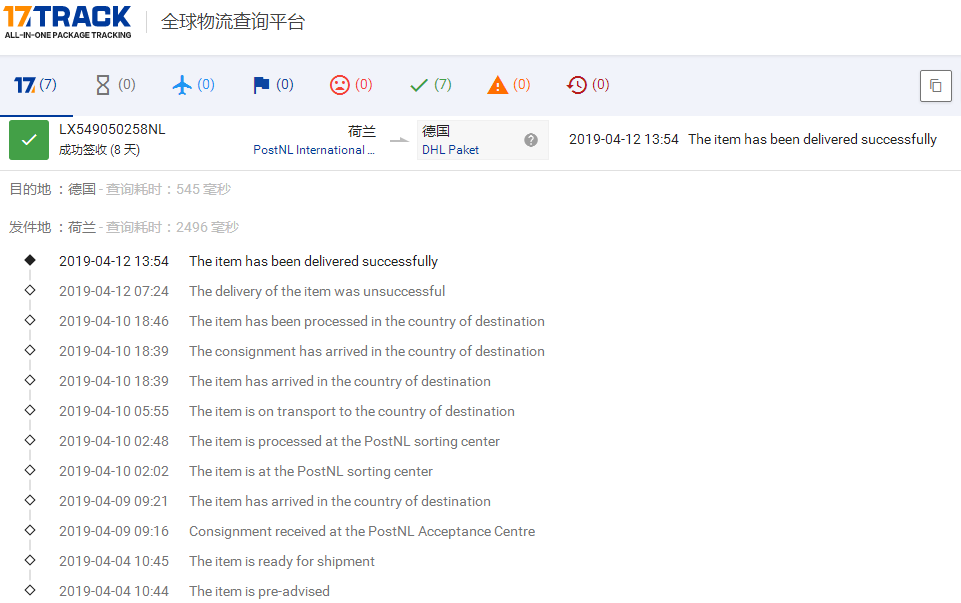Click the orange warning exception filter icon
The image size is (961, 603).
(496, 84)
